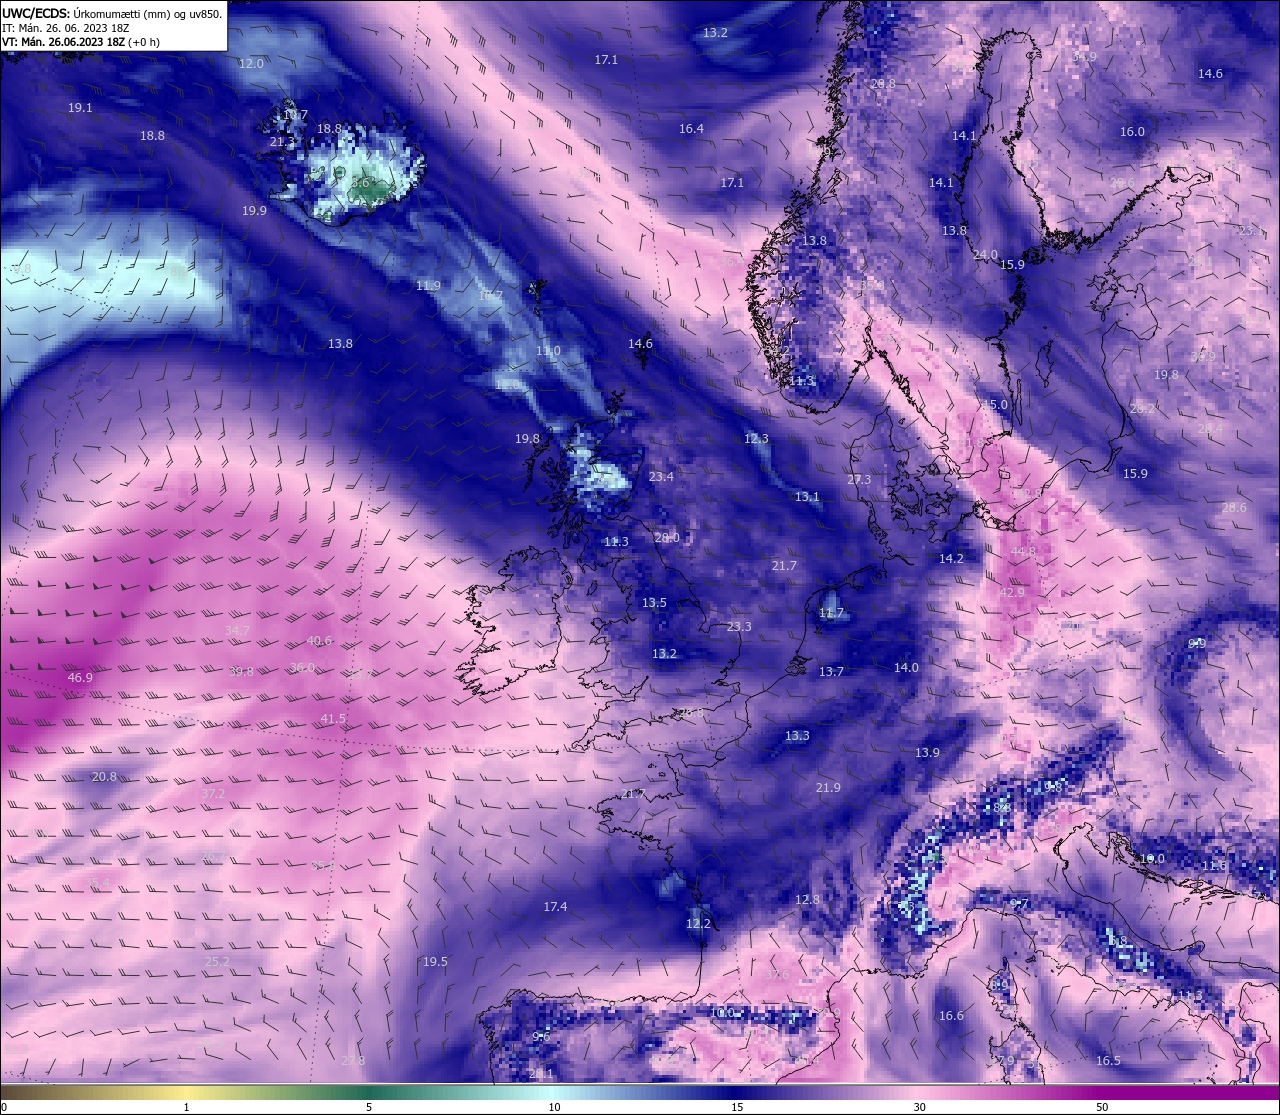This screenshot has height=1115, width=1280.
Task: Click the 39.8 value label
Action: click(241, 672)
